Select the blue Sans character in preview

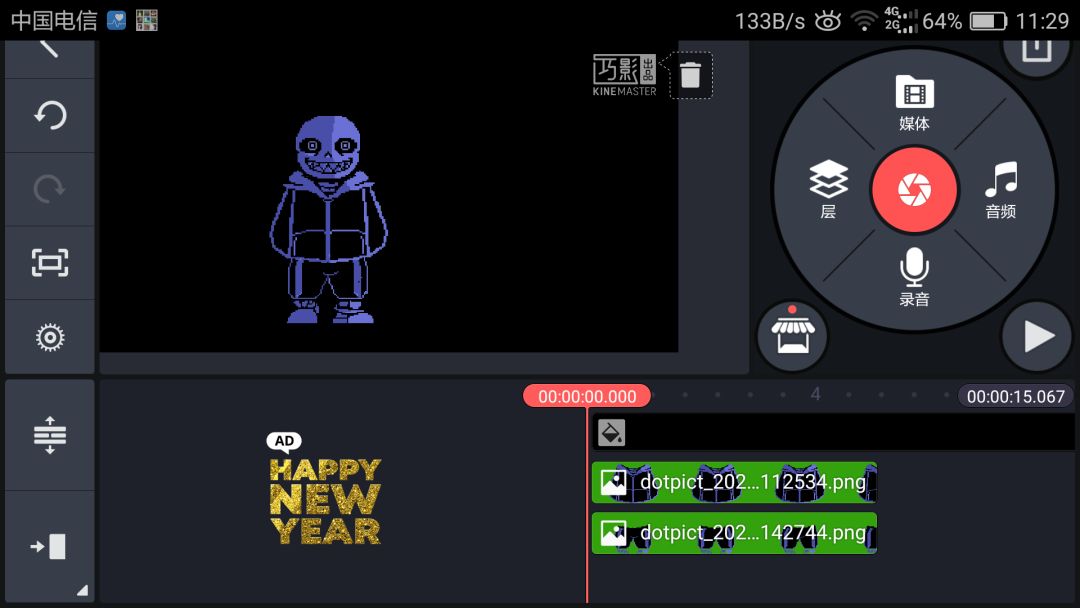point(329,220)
